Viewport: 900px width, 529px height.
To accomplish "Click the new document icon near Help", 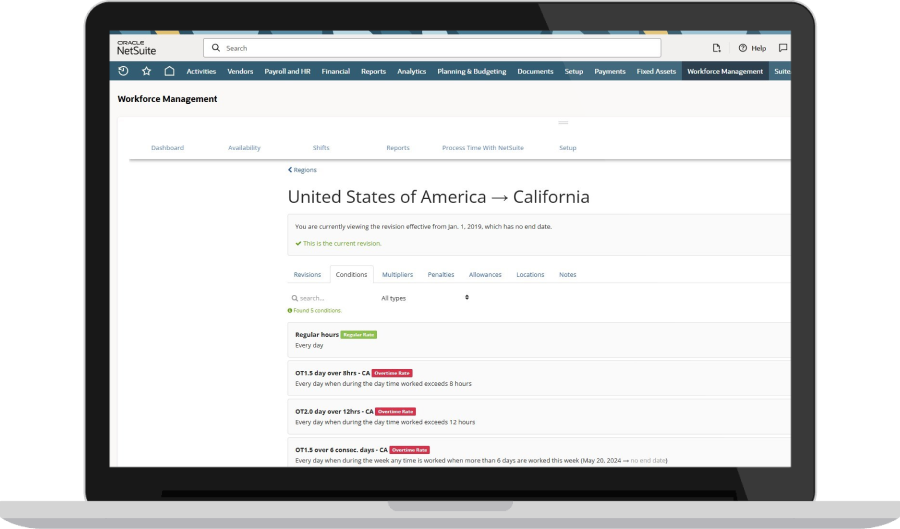I will [716, 48].
